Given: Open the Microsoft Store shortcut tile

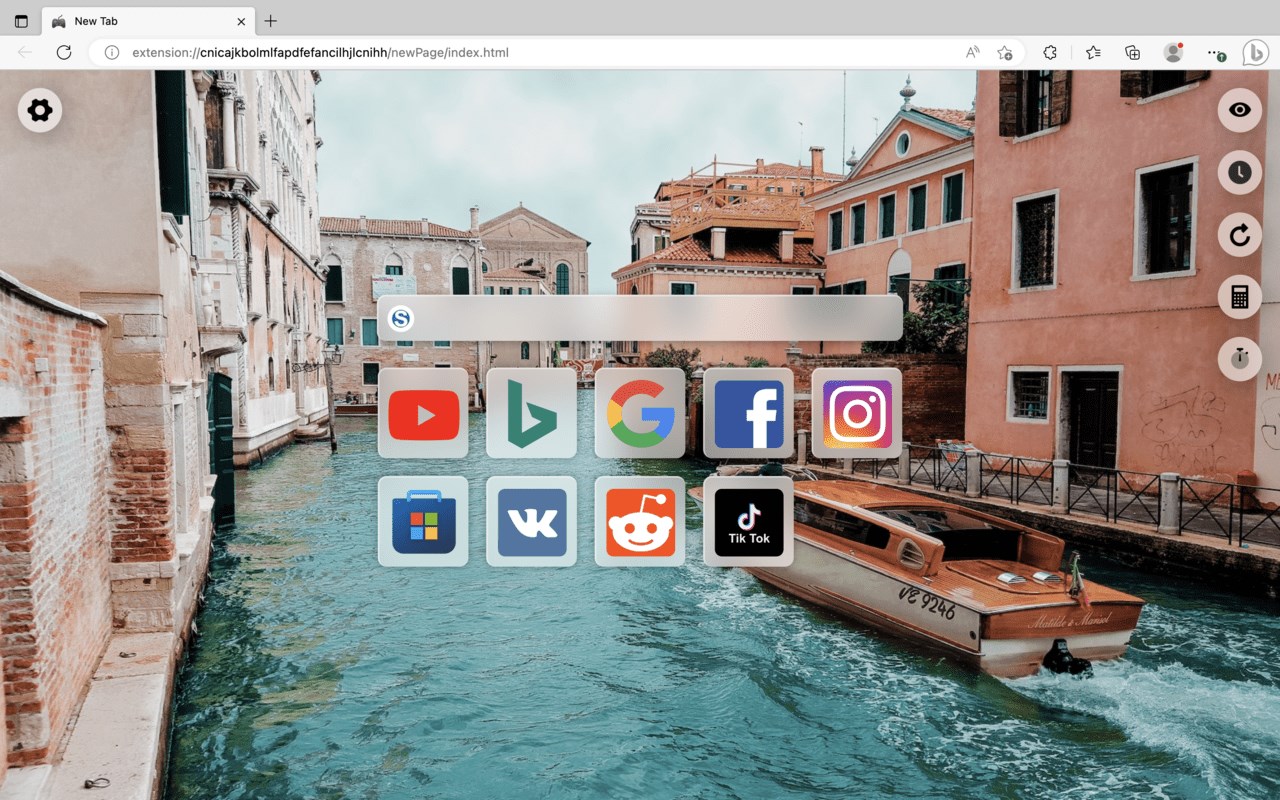Looking at the screenshot, I should (x=423, y=521).
